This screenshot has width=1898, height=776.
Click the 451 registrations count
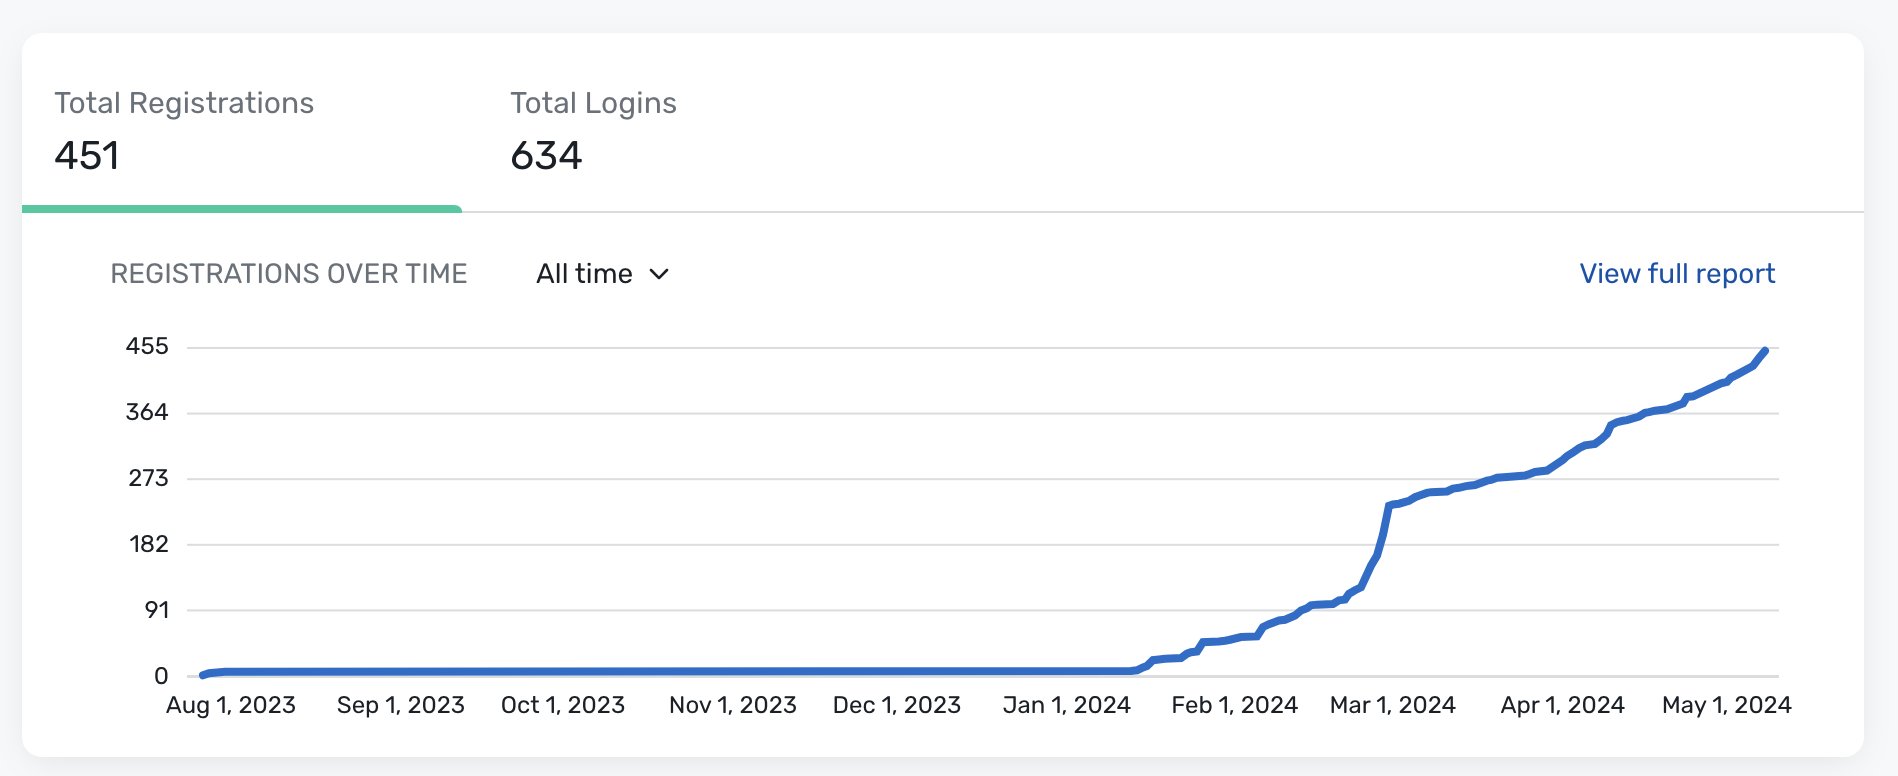pyautogui.click(x=87, y=156)
